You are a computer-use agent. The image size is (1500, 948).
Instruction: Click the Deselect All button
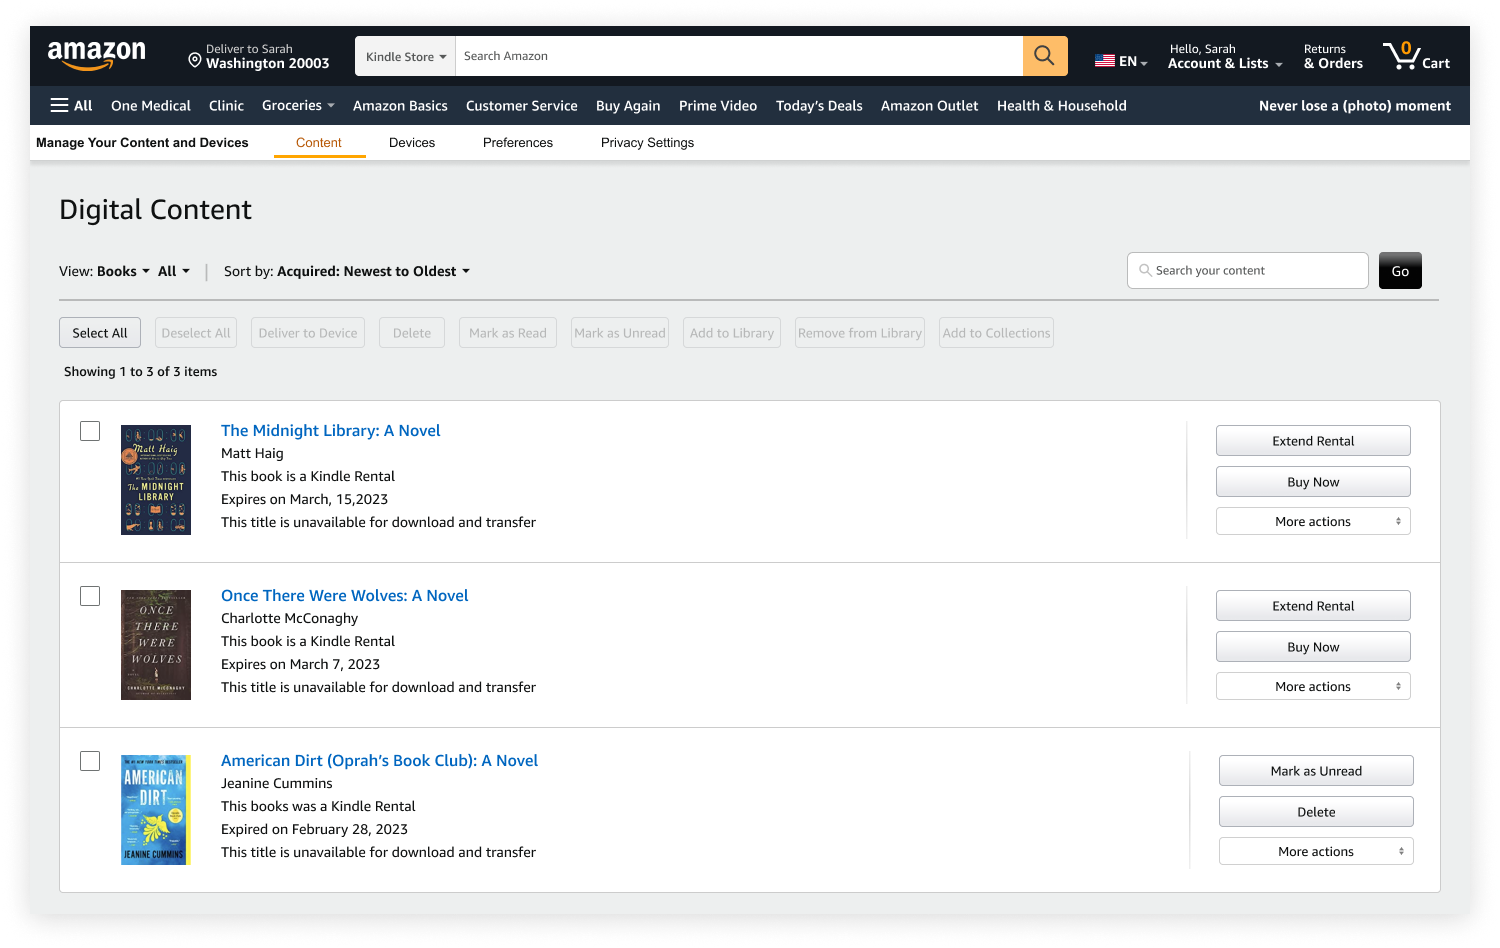(x=196, y=333)
